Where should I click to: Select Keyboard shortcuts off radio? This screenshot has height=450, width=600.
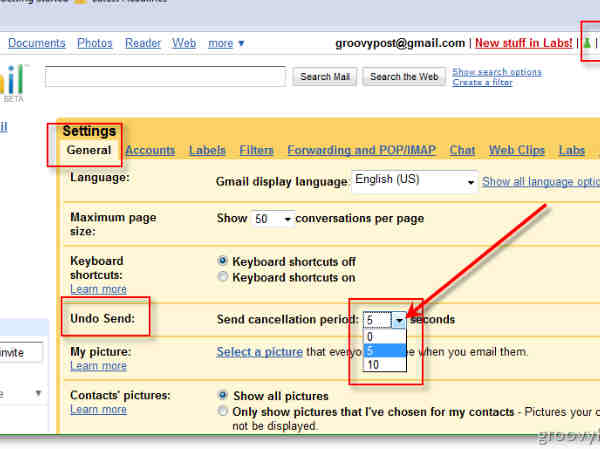(x=222, y=261)
